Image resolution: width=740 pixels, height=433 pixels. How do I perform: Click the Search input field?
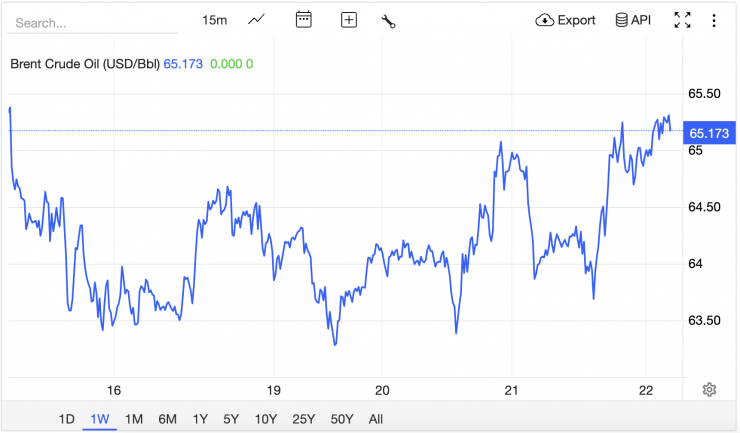90,21
